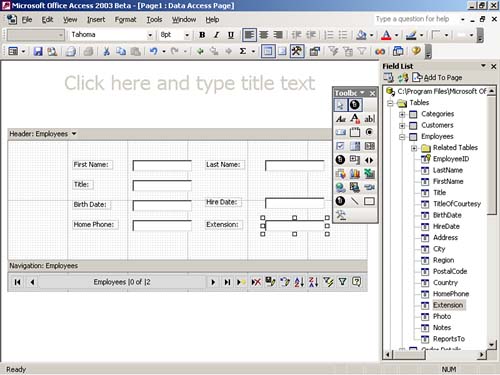Toggle Bold formatting

click(202, 35)
